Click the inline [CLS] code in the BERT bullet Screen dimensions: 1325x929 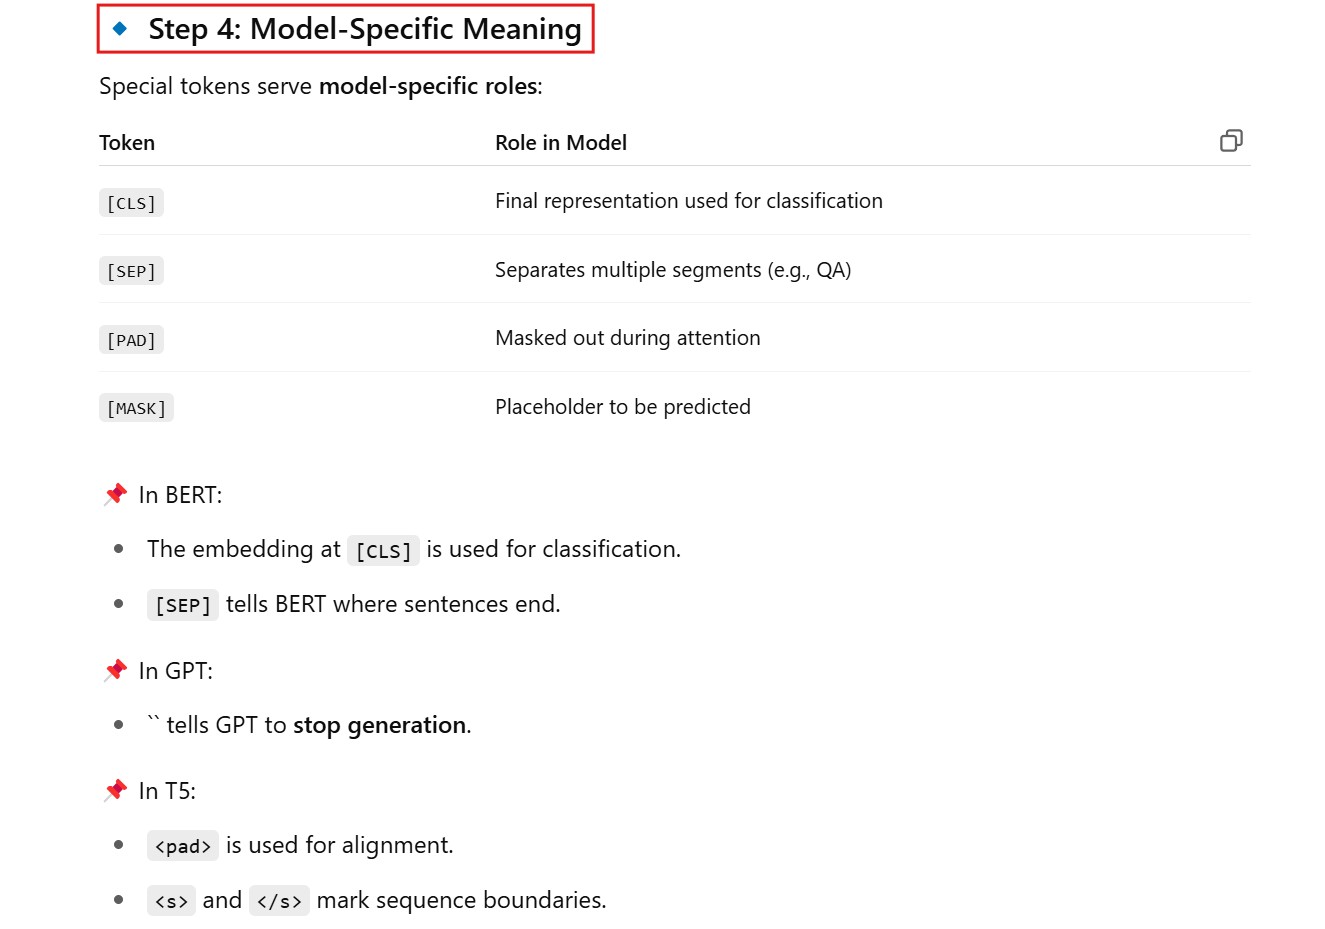[x=383, y=551]
